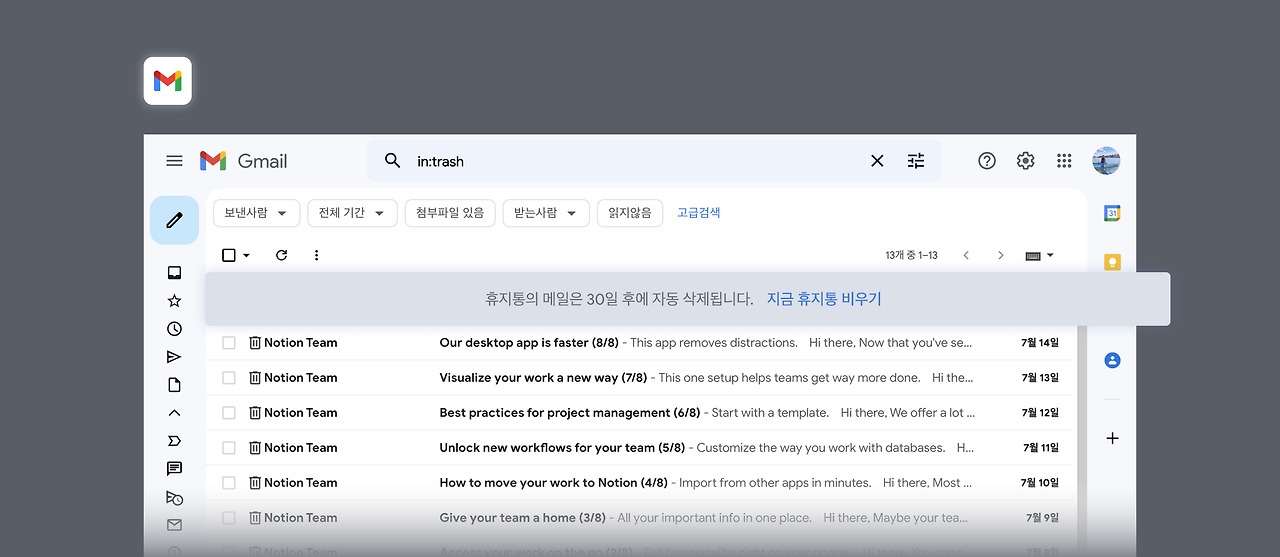Open the more options three-dot menu

[x=316, y=255]
